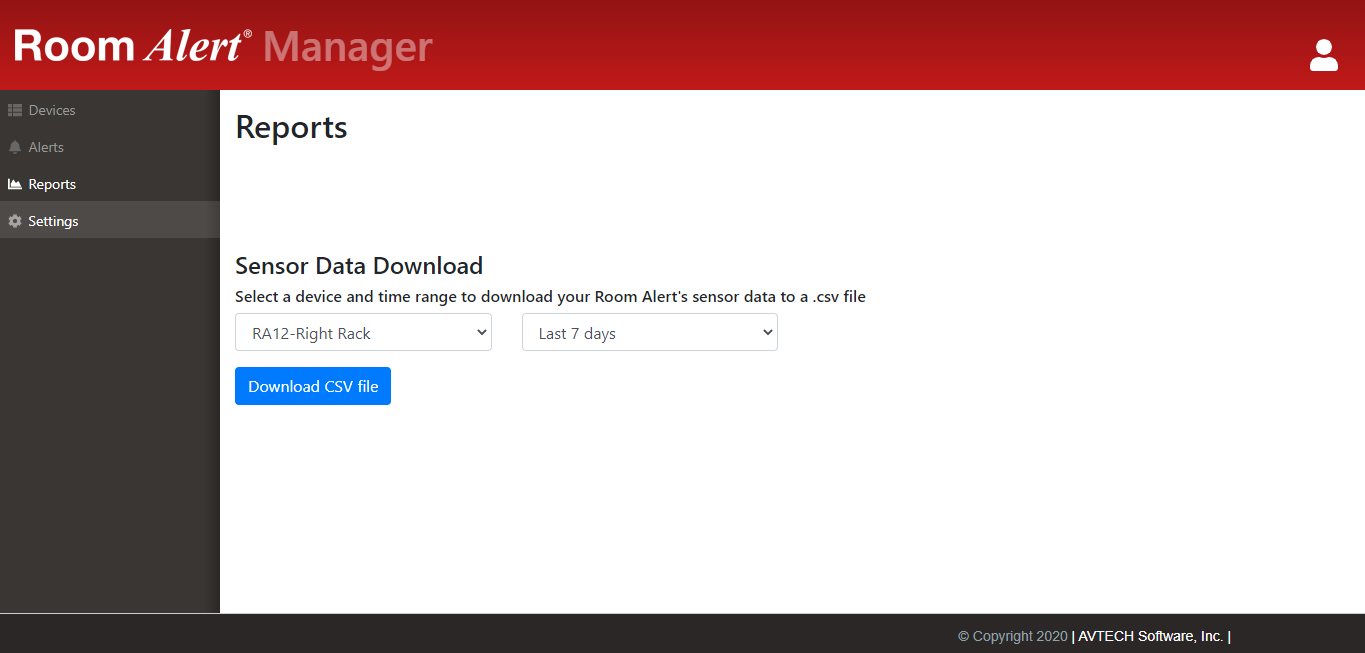Click the user profile icon at top right
1365x653 pixels.
point(1323,56)
